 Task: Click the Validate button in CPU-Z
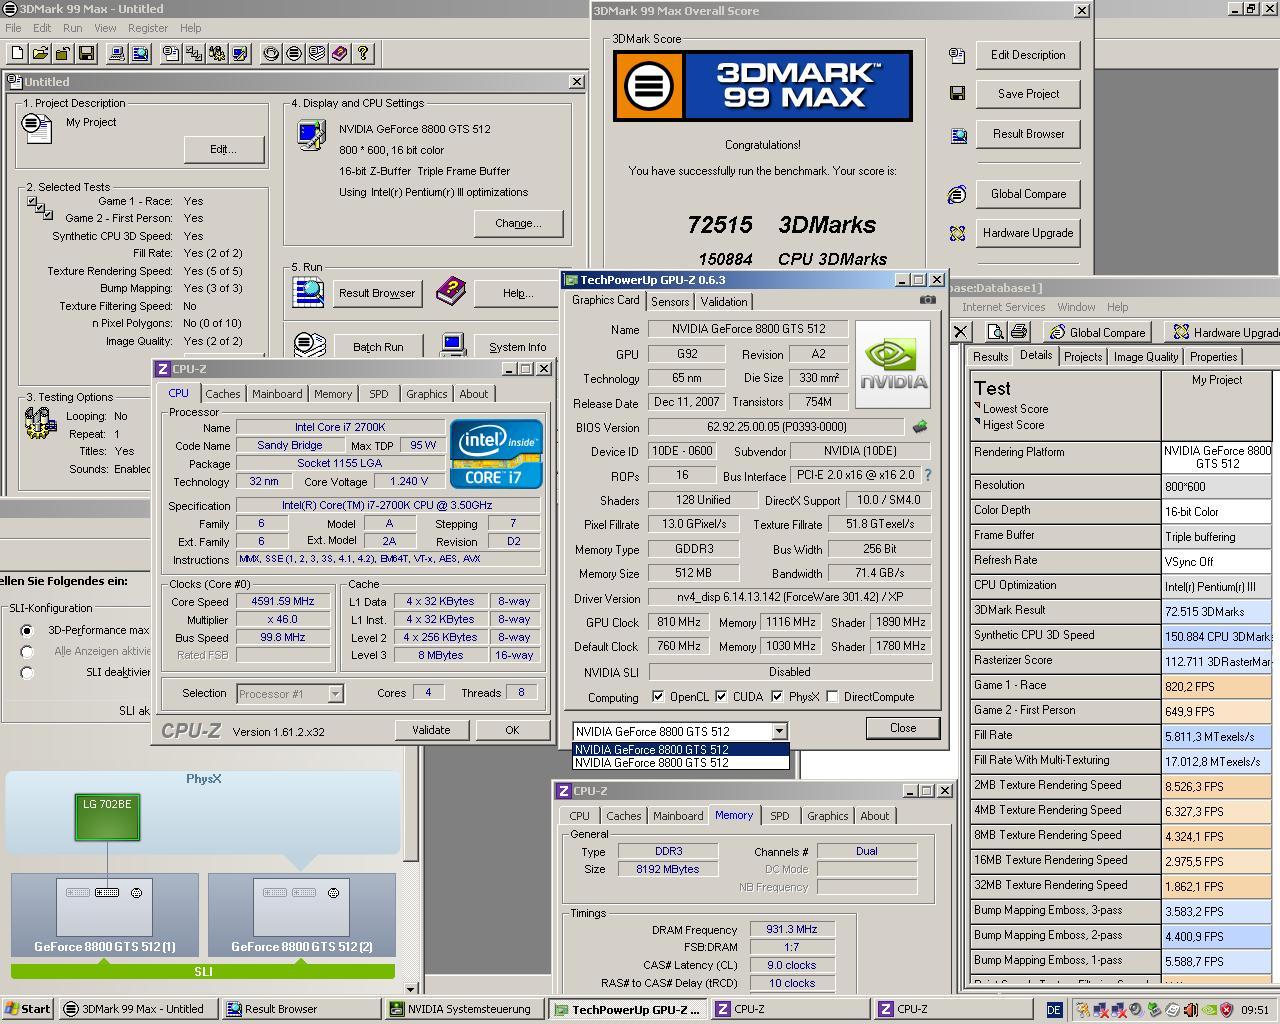431,730
